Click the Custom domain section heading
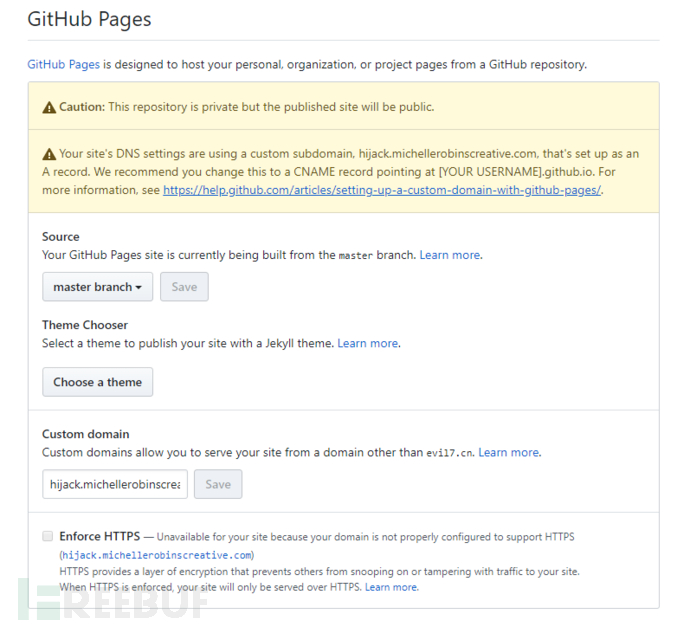The height and width of the screenshot is (627, 690). pyautogui.click(x=86, y=434)
